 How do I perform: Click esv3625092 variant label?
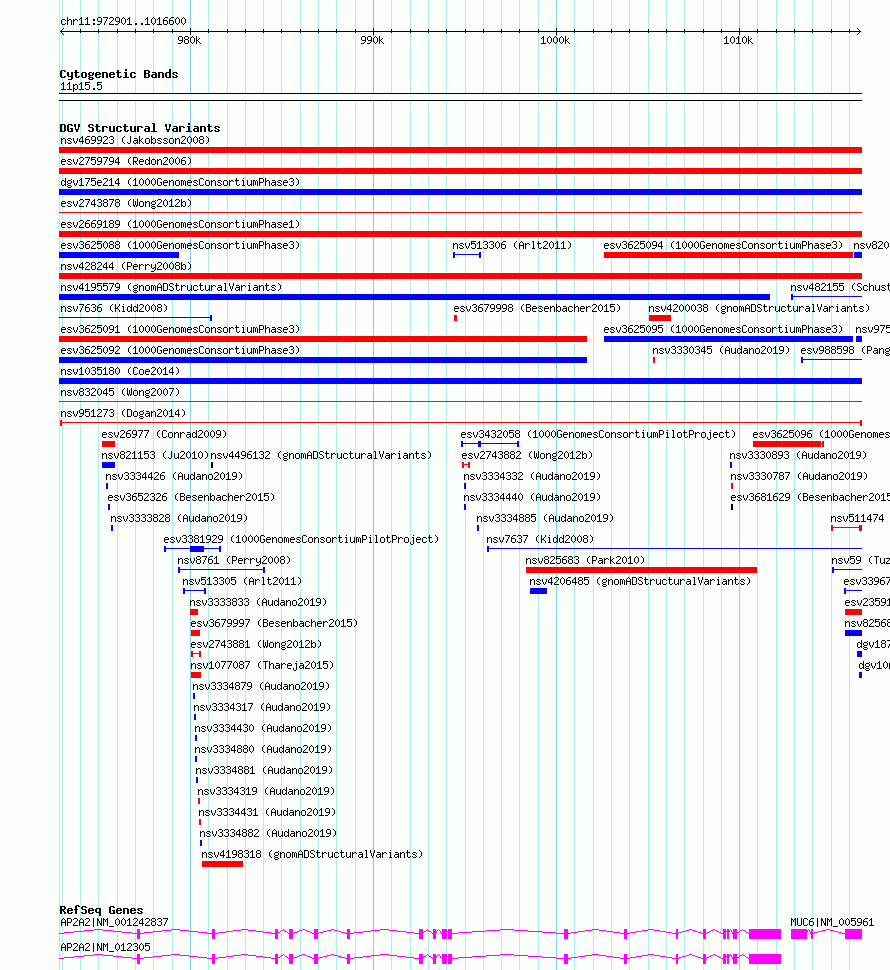point(180,351)
